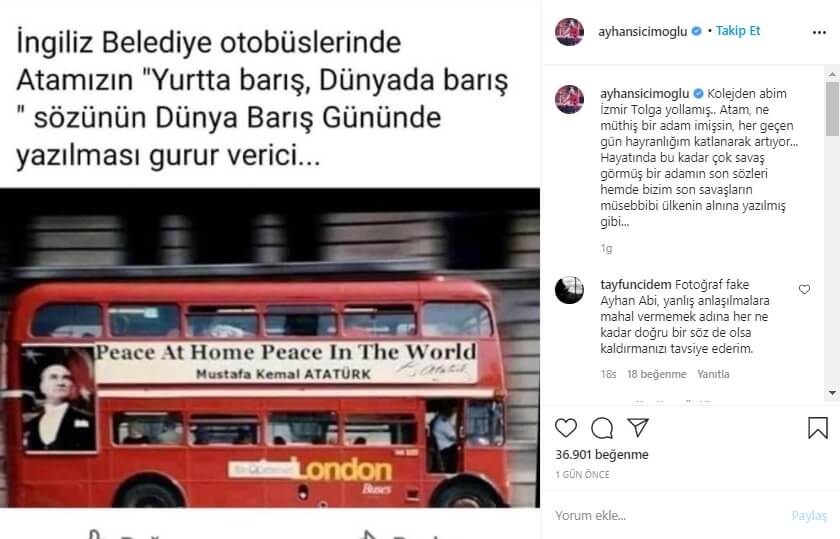Click the Yorum ekle comment field

coord(670,515)
